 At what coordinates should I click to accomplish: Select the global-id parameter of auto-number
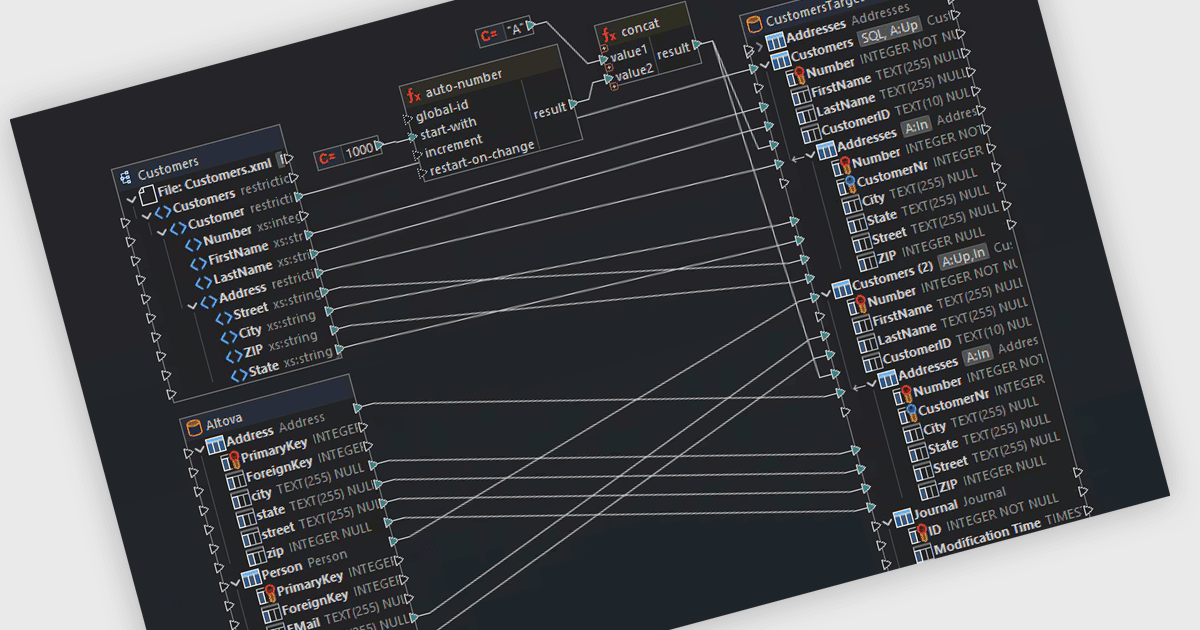[x=442, y=109]
